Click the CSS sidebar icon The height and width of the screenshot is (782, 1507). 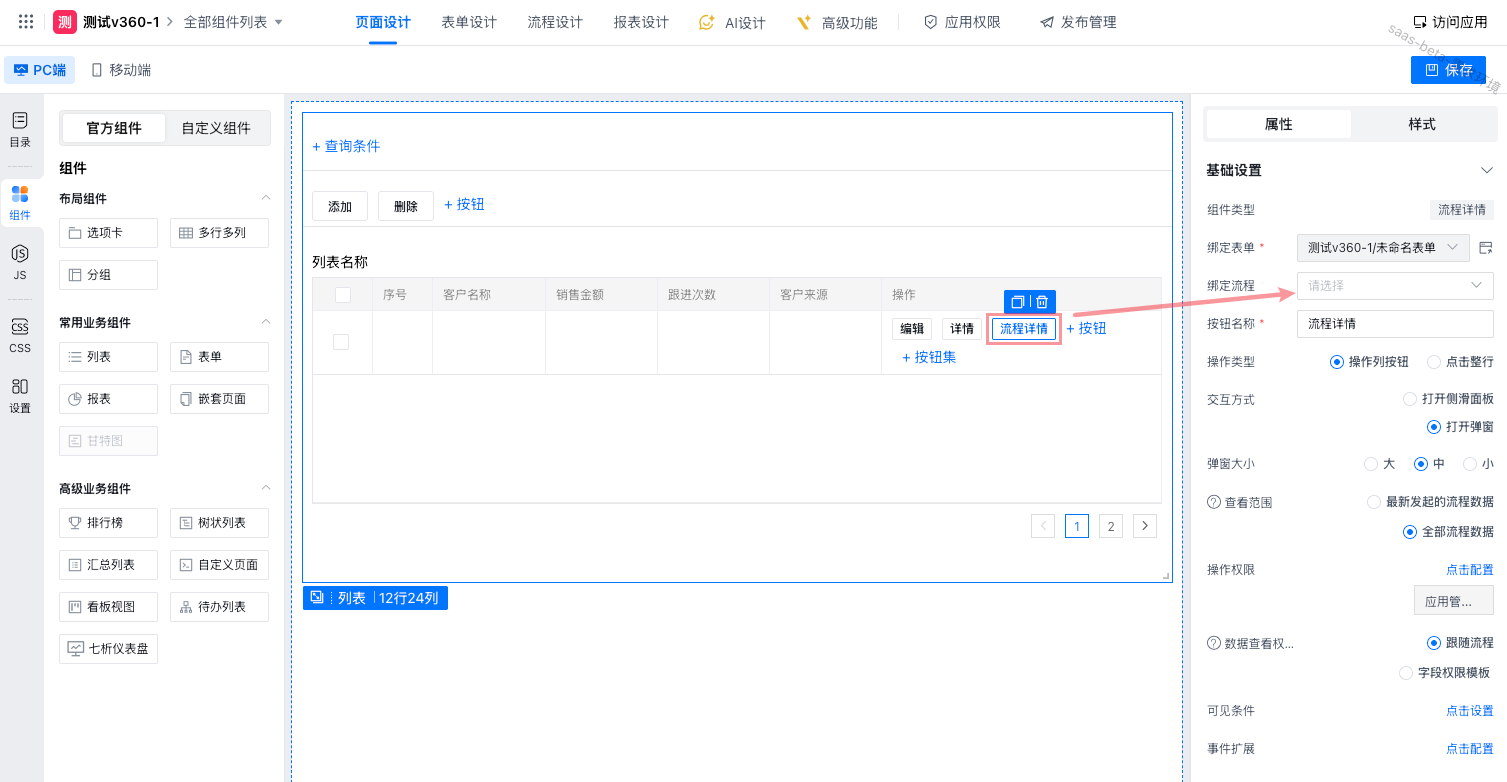20,335
